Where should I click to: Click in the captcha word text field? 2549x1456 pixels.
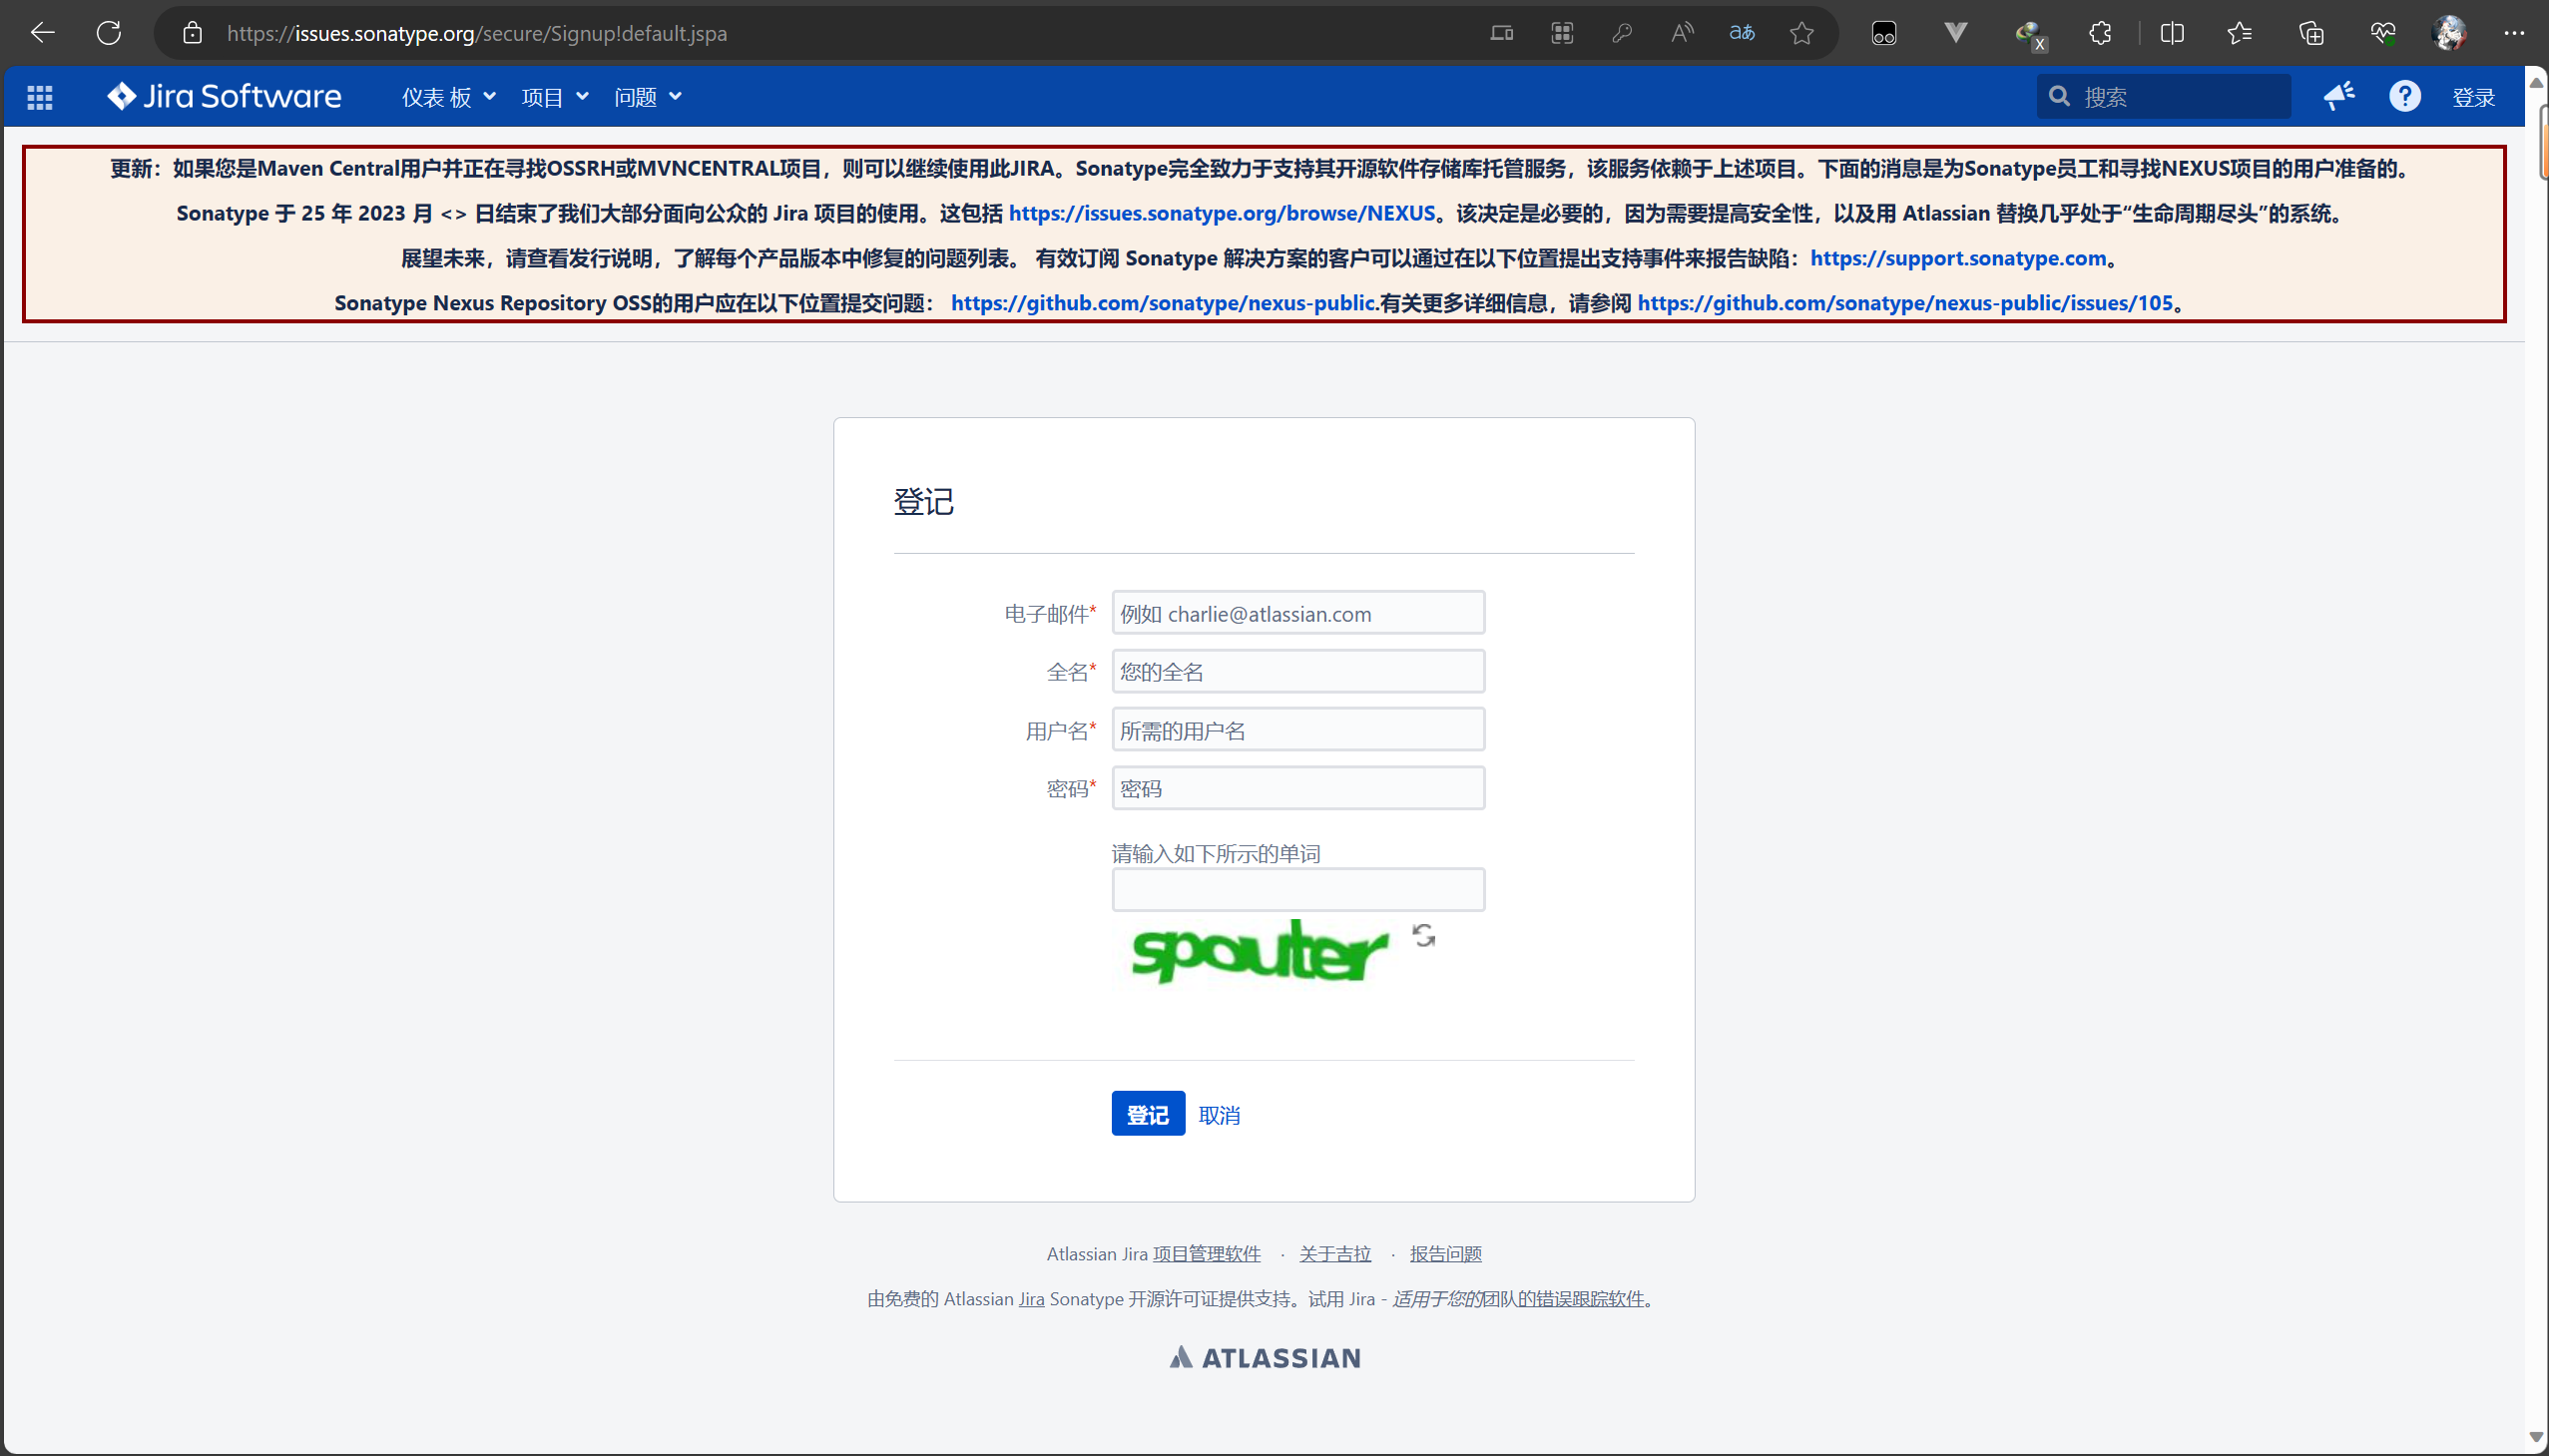1297,889
